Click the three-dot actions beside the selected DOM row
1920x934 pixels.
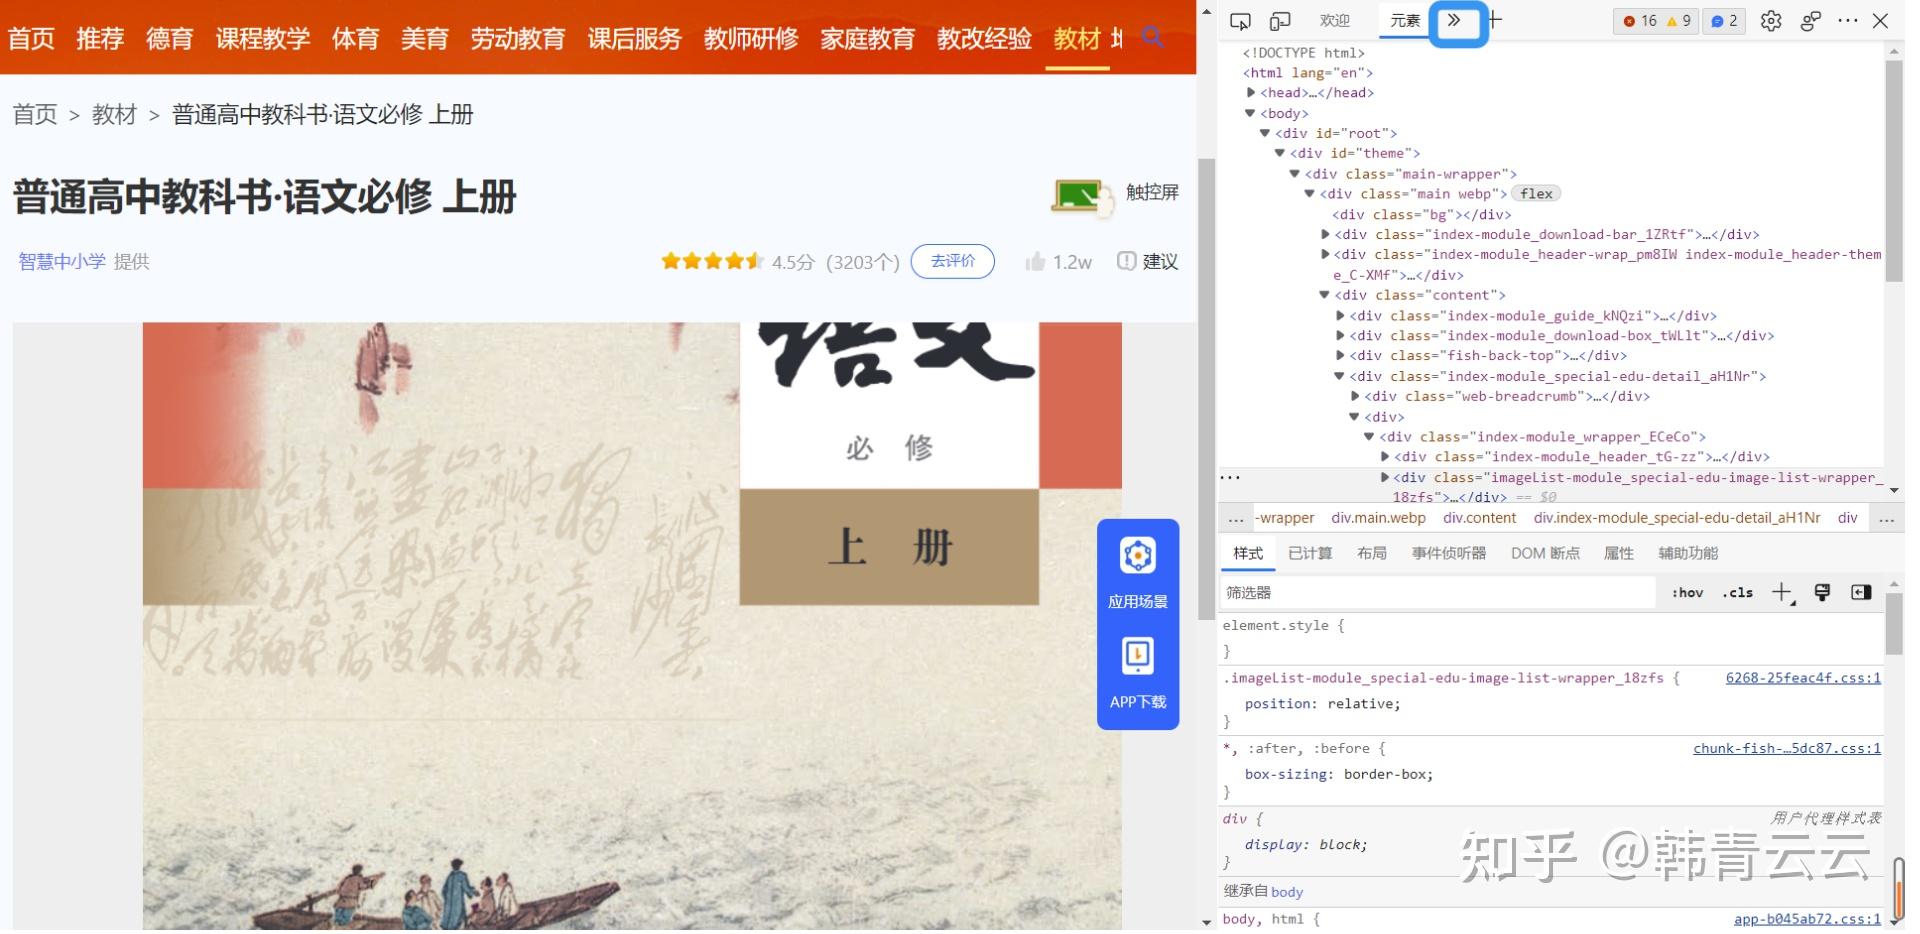[1230, 478]
